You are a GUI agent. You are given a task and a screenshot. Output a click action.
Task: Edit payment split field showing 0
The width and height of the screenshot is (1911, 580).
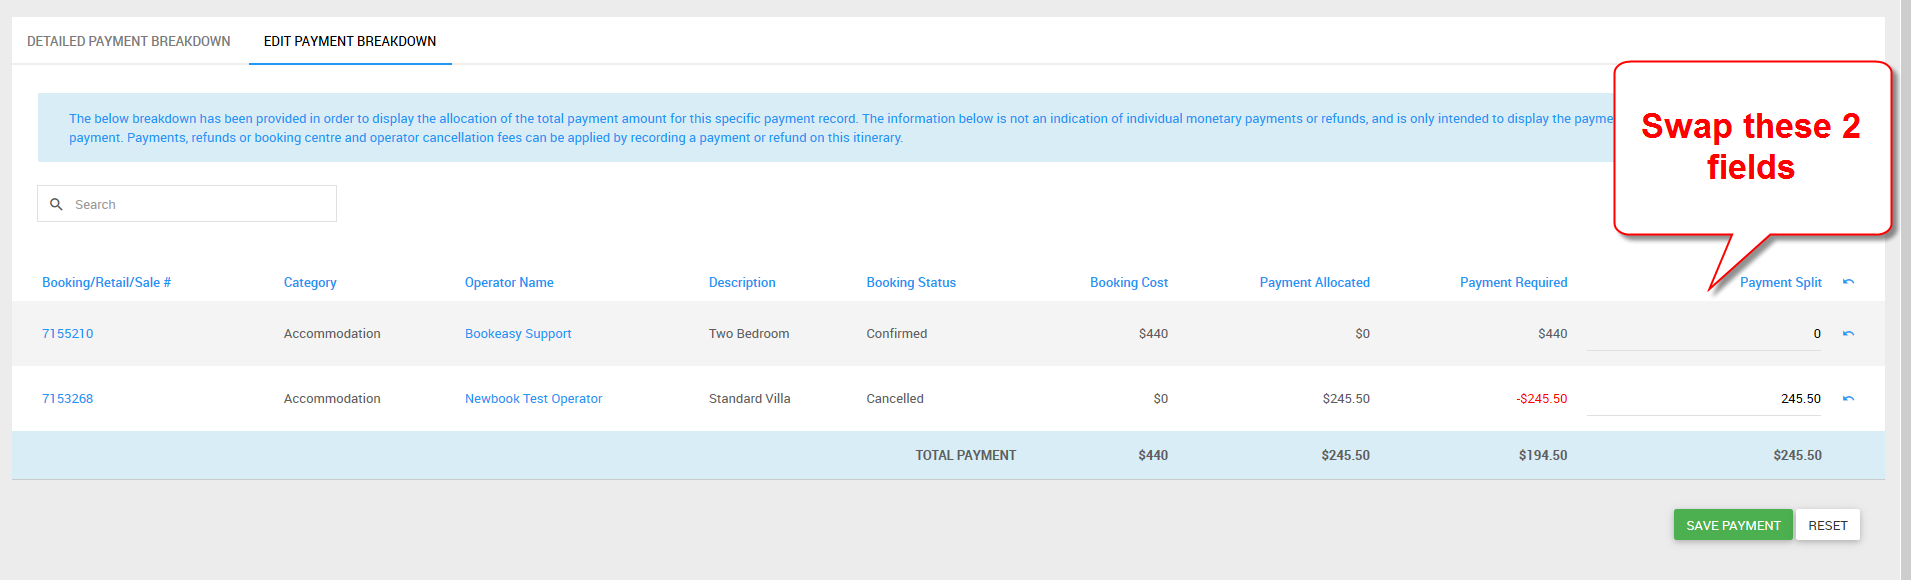[1704, 334]
